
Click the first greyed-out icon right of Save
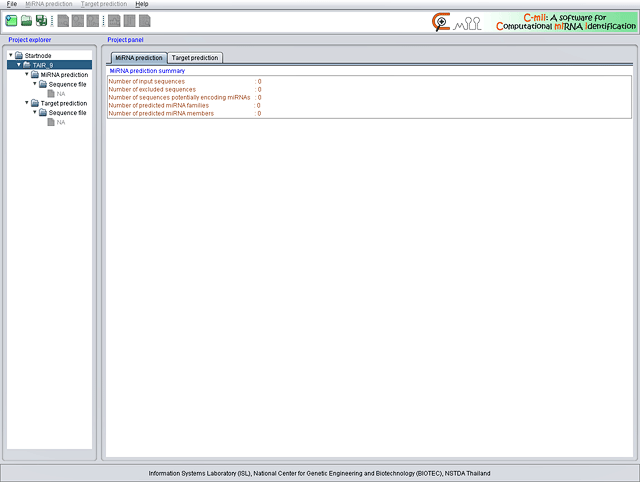click(63, 21)
